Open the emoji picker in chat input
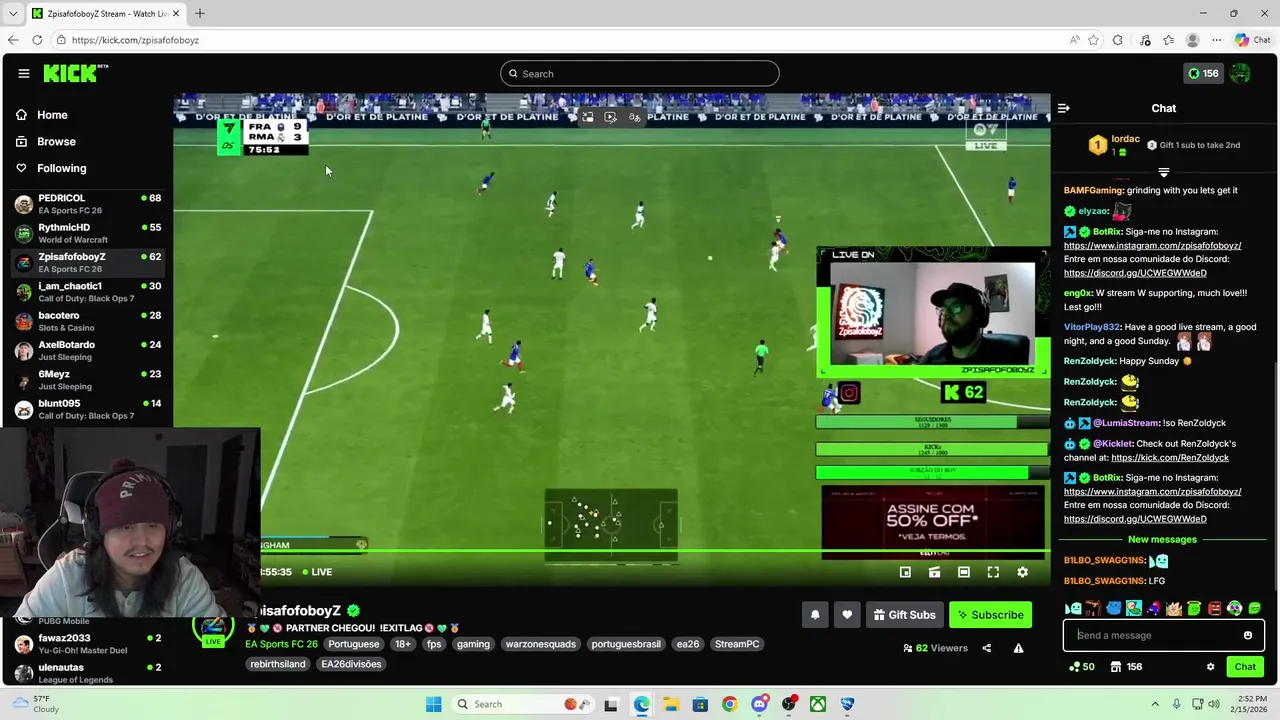 coord(1248,635)
